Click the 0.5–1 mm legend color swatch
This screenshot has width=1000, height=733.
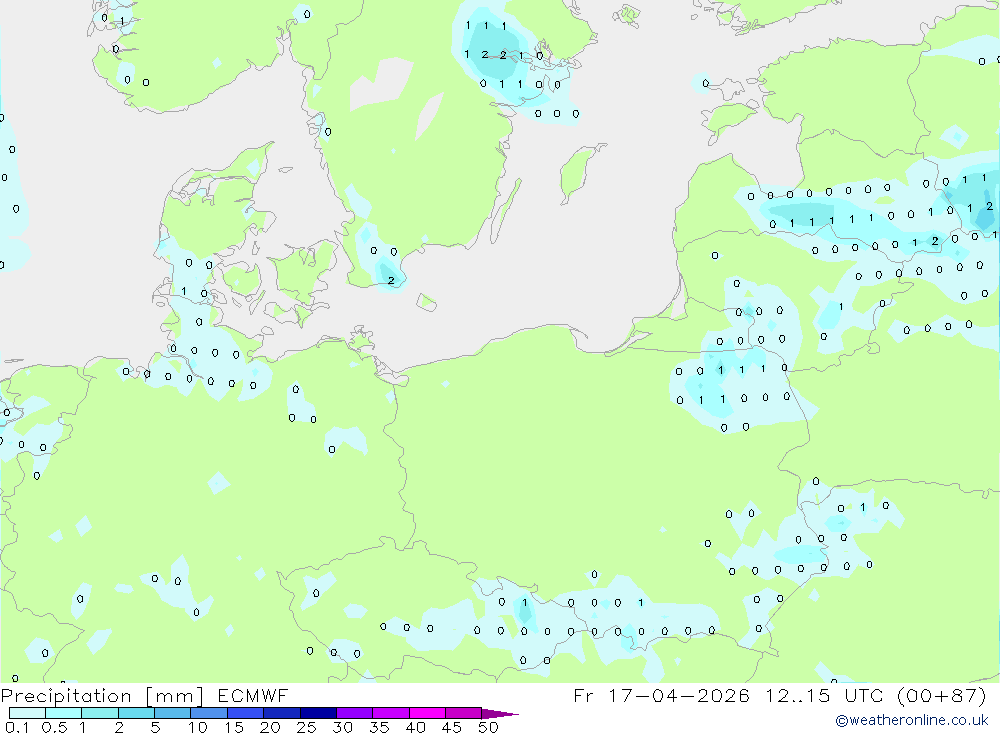[64, 713]
